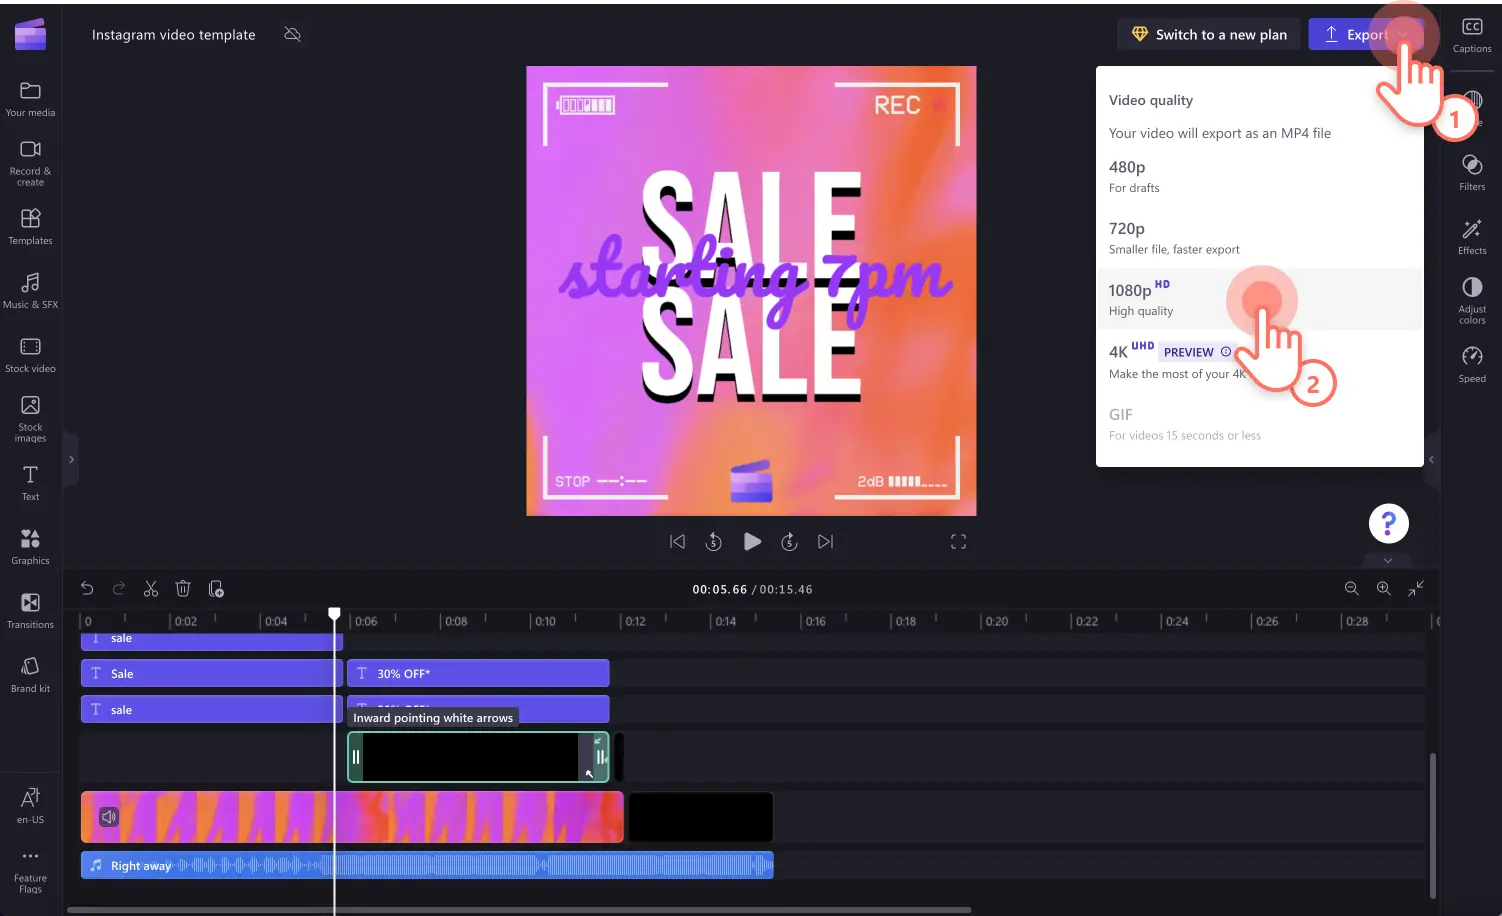Collapse the right property panel
Viewport: 1502px width, 916px height.
point(1431,460)
